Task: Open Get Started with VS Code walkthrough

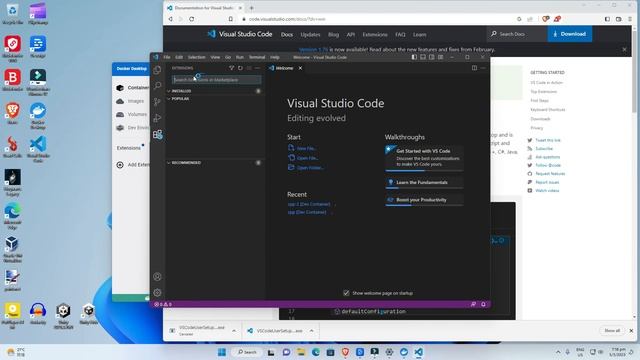Action: coord(424,158)
